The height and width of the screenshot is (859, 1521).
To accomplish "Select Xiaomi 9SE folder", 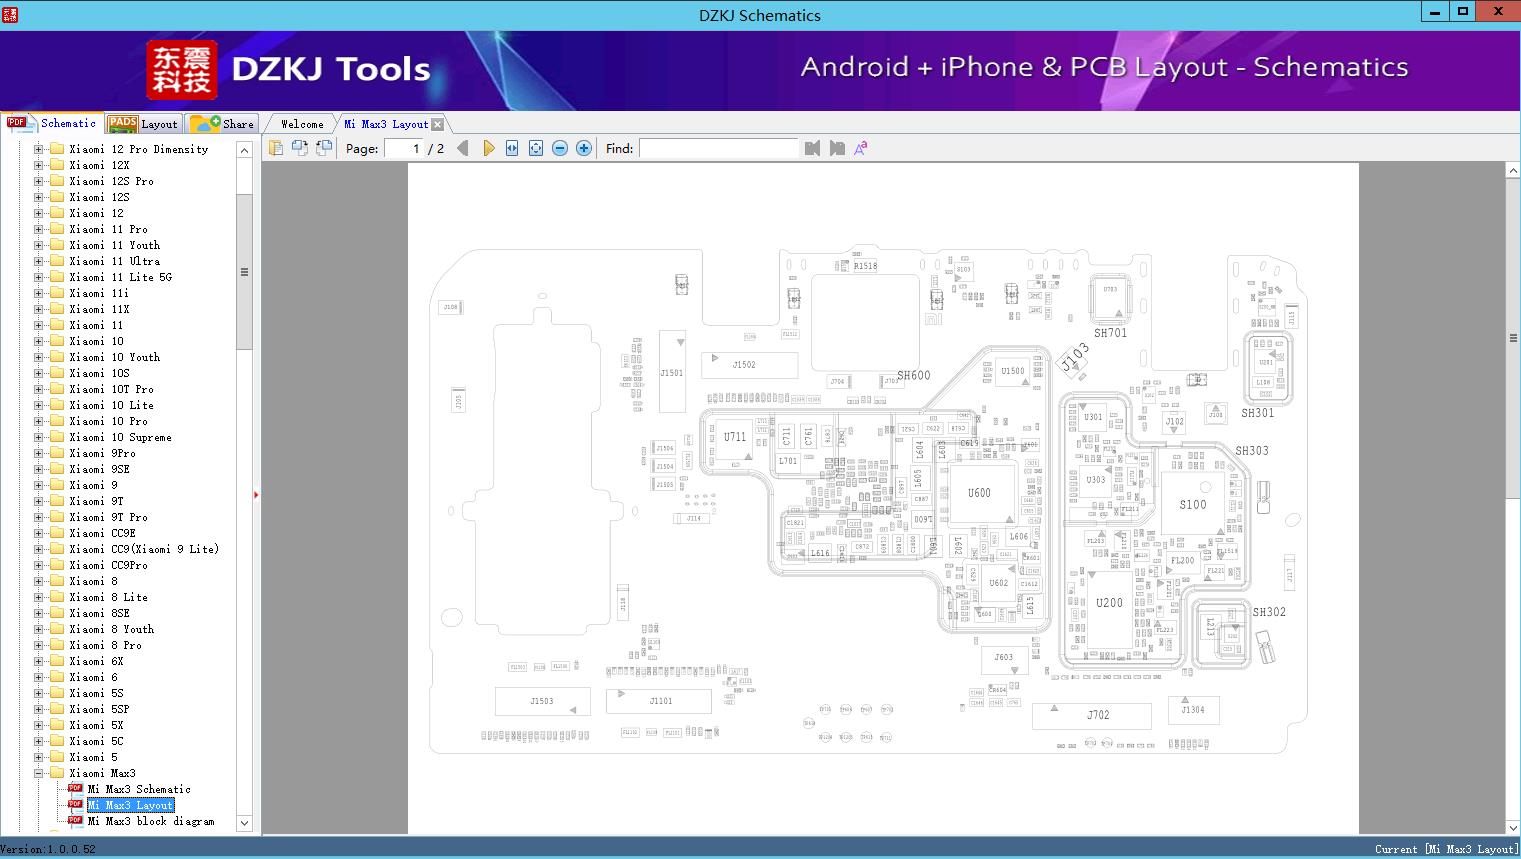I will (x=99, y=469).
